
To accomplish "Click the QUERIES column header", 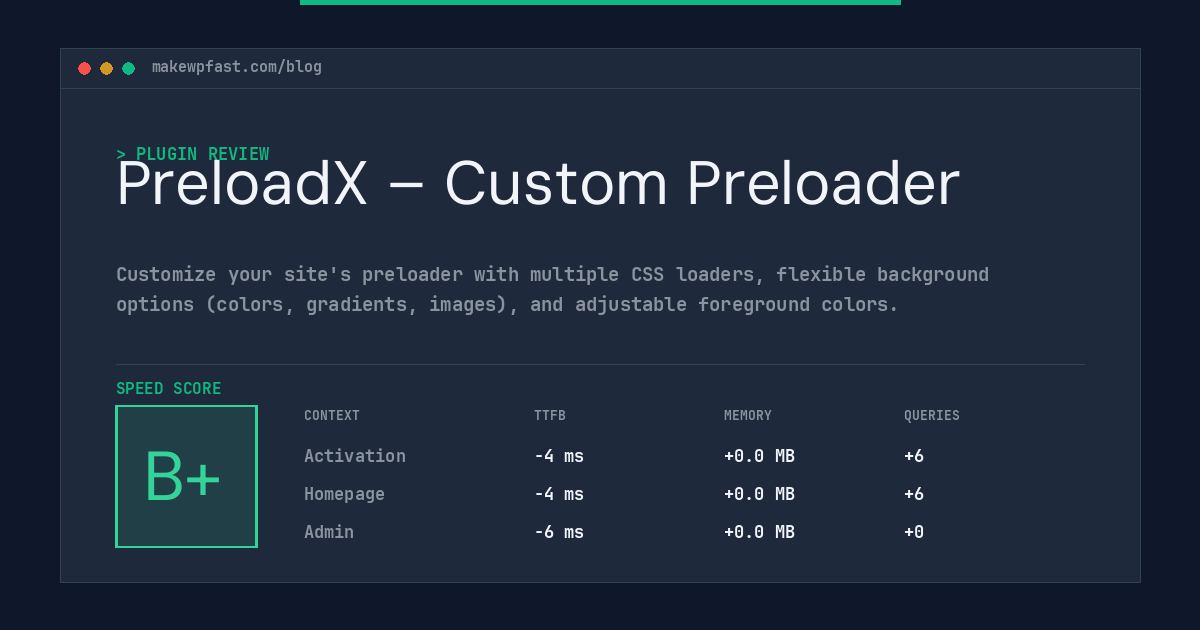I will click(932, 416).
